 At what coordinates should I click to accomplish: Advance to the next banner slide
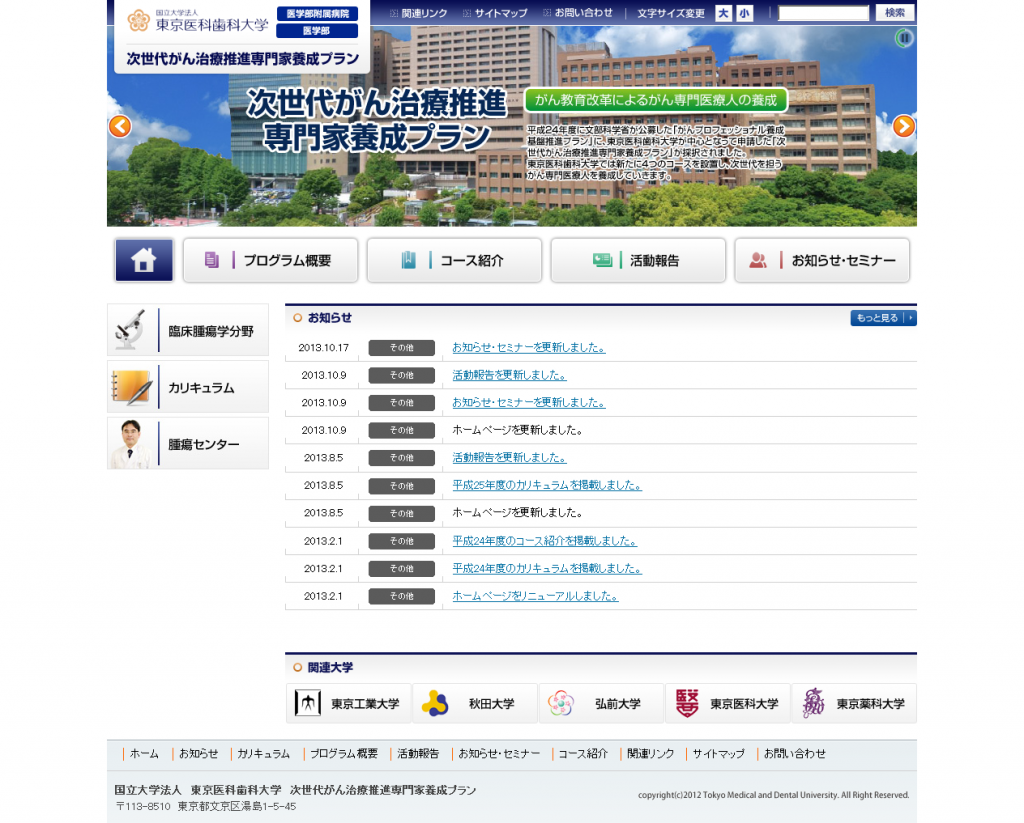(903, 126)
